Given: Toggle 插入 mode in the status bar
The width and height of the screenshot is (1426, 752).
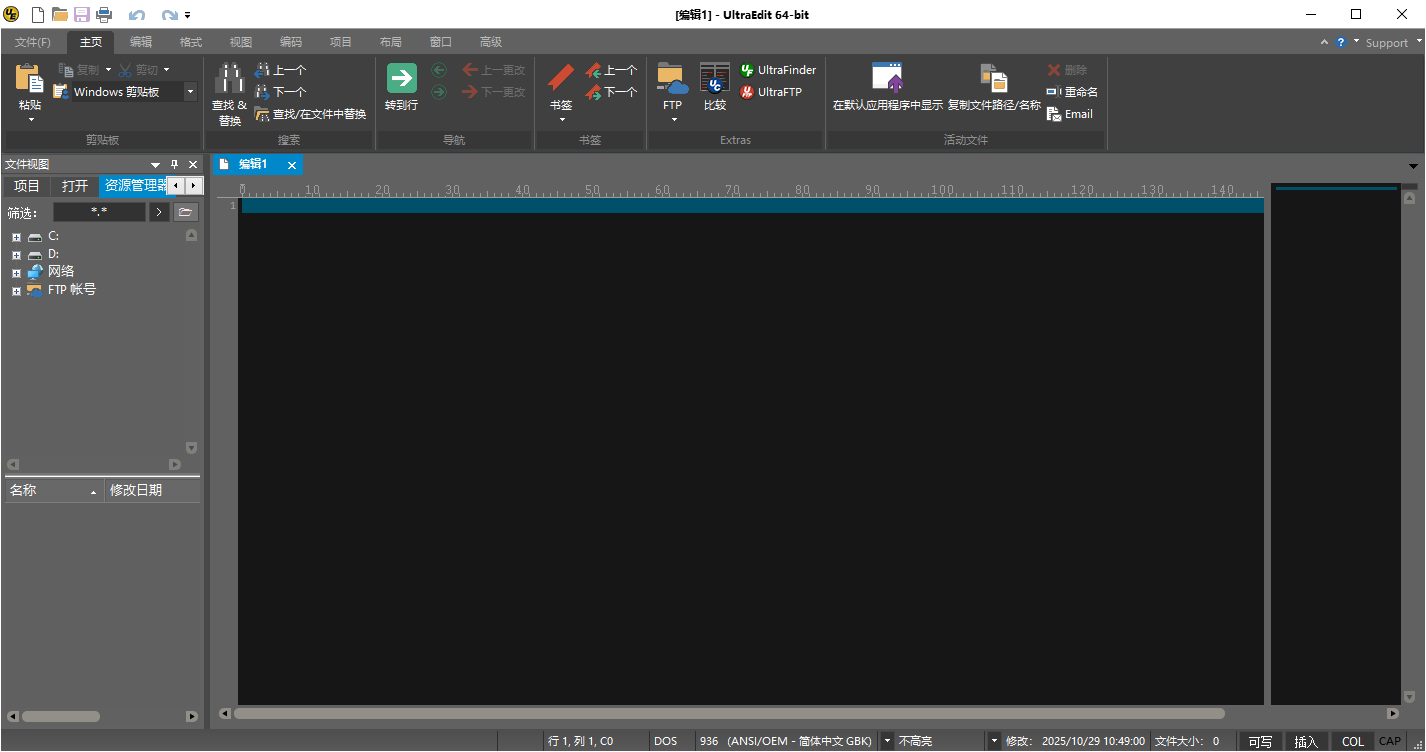Looking at the screenshot, I should 1307,740.
